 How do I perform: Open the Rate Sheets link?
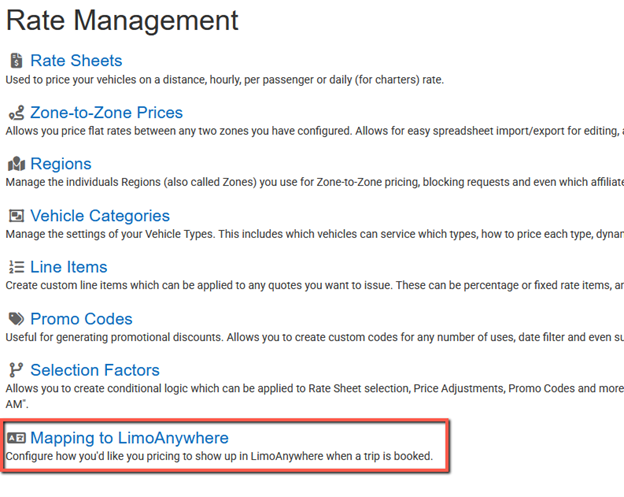pos(76,61)
